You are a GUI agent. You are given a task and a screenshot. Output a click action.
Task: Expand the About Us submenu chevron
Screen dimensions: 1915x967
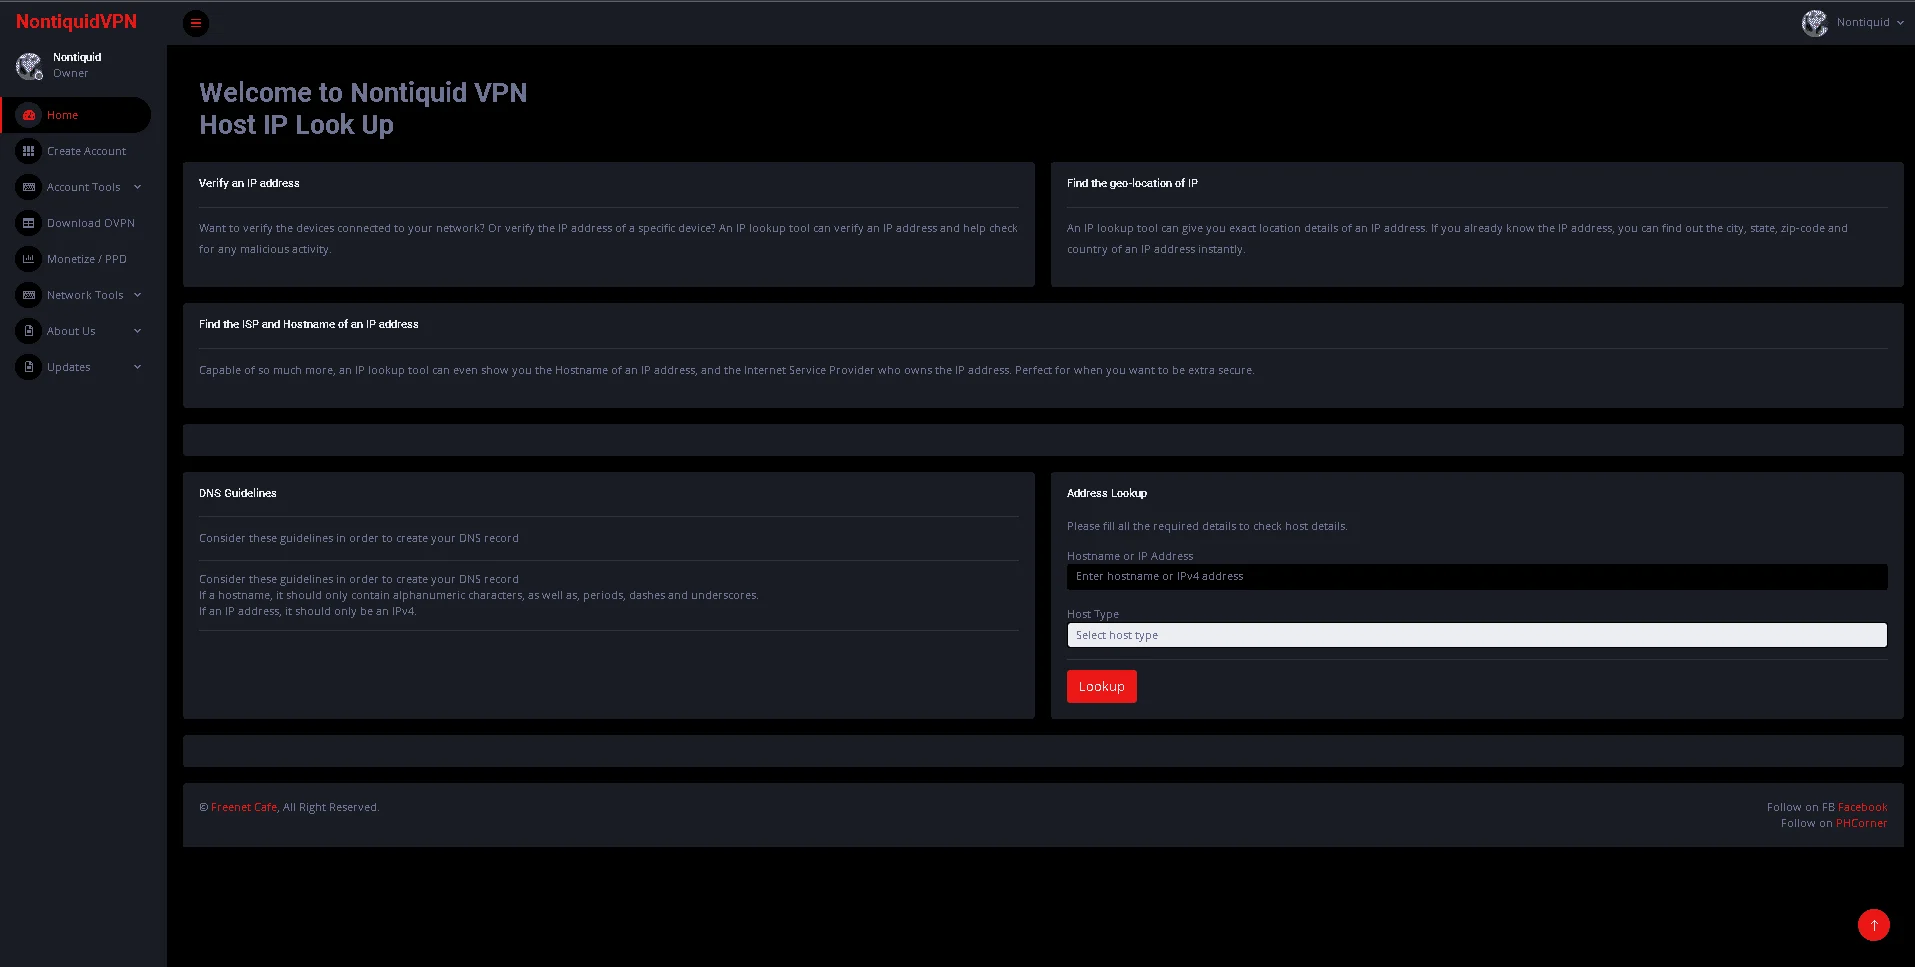tap(137, 331)
